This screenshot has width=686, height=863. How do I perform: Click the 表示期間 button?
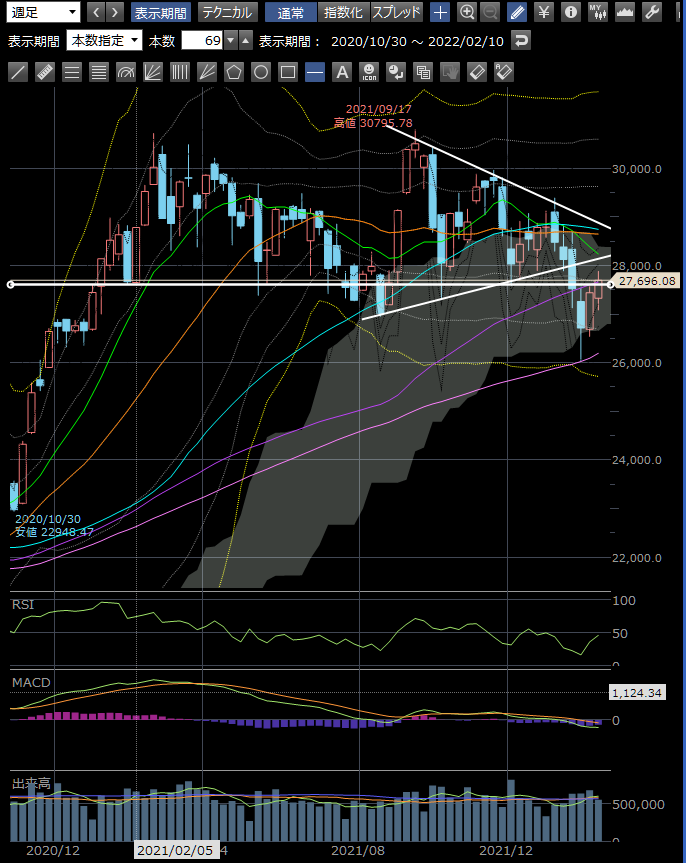coord(160,13)
